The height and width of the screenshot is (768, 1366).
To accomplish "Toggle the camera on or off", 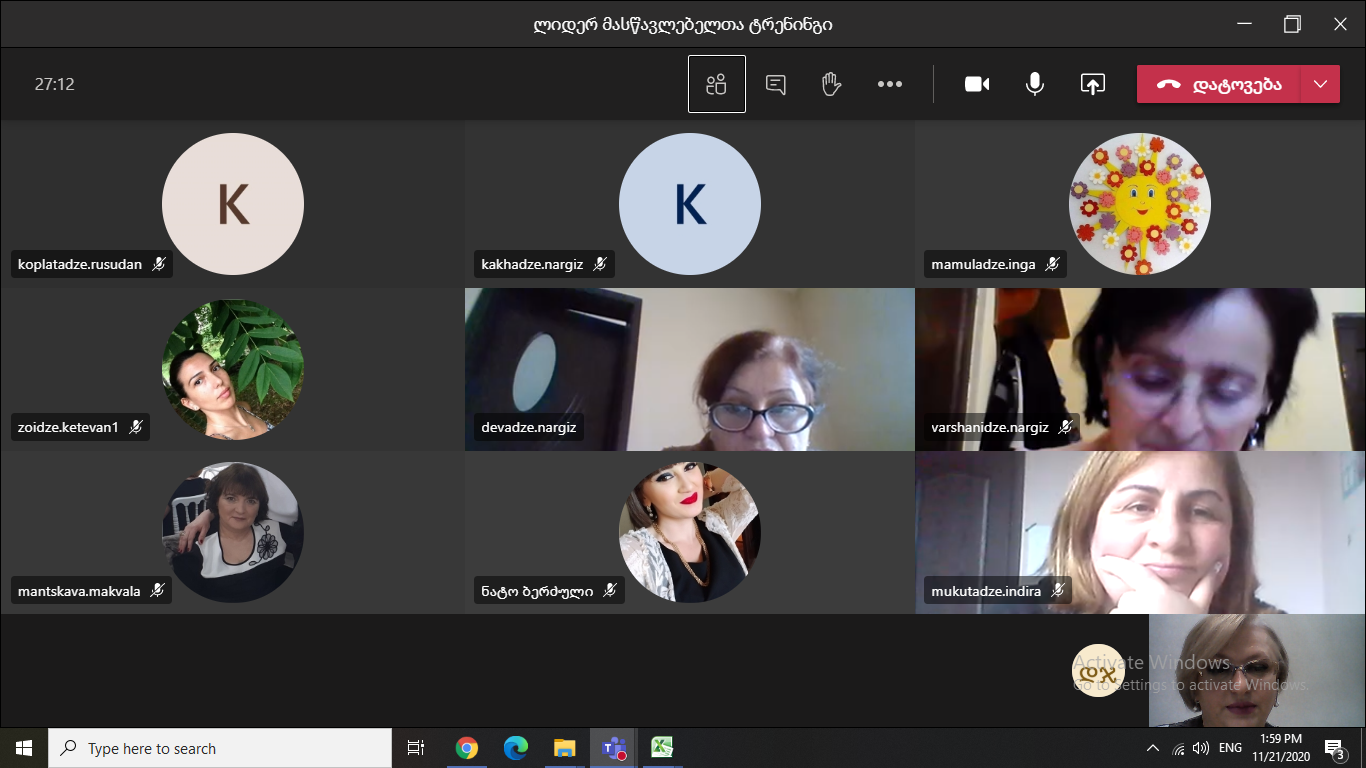I will (977, 85).
